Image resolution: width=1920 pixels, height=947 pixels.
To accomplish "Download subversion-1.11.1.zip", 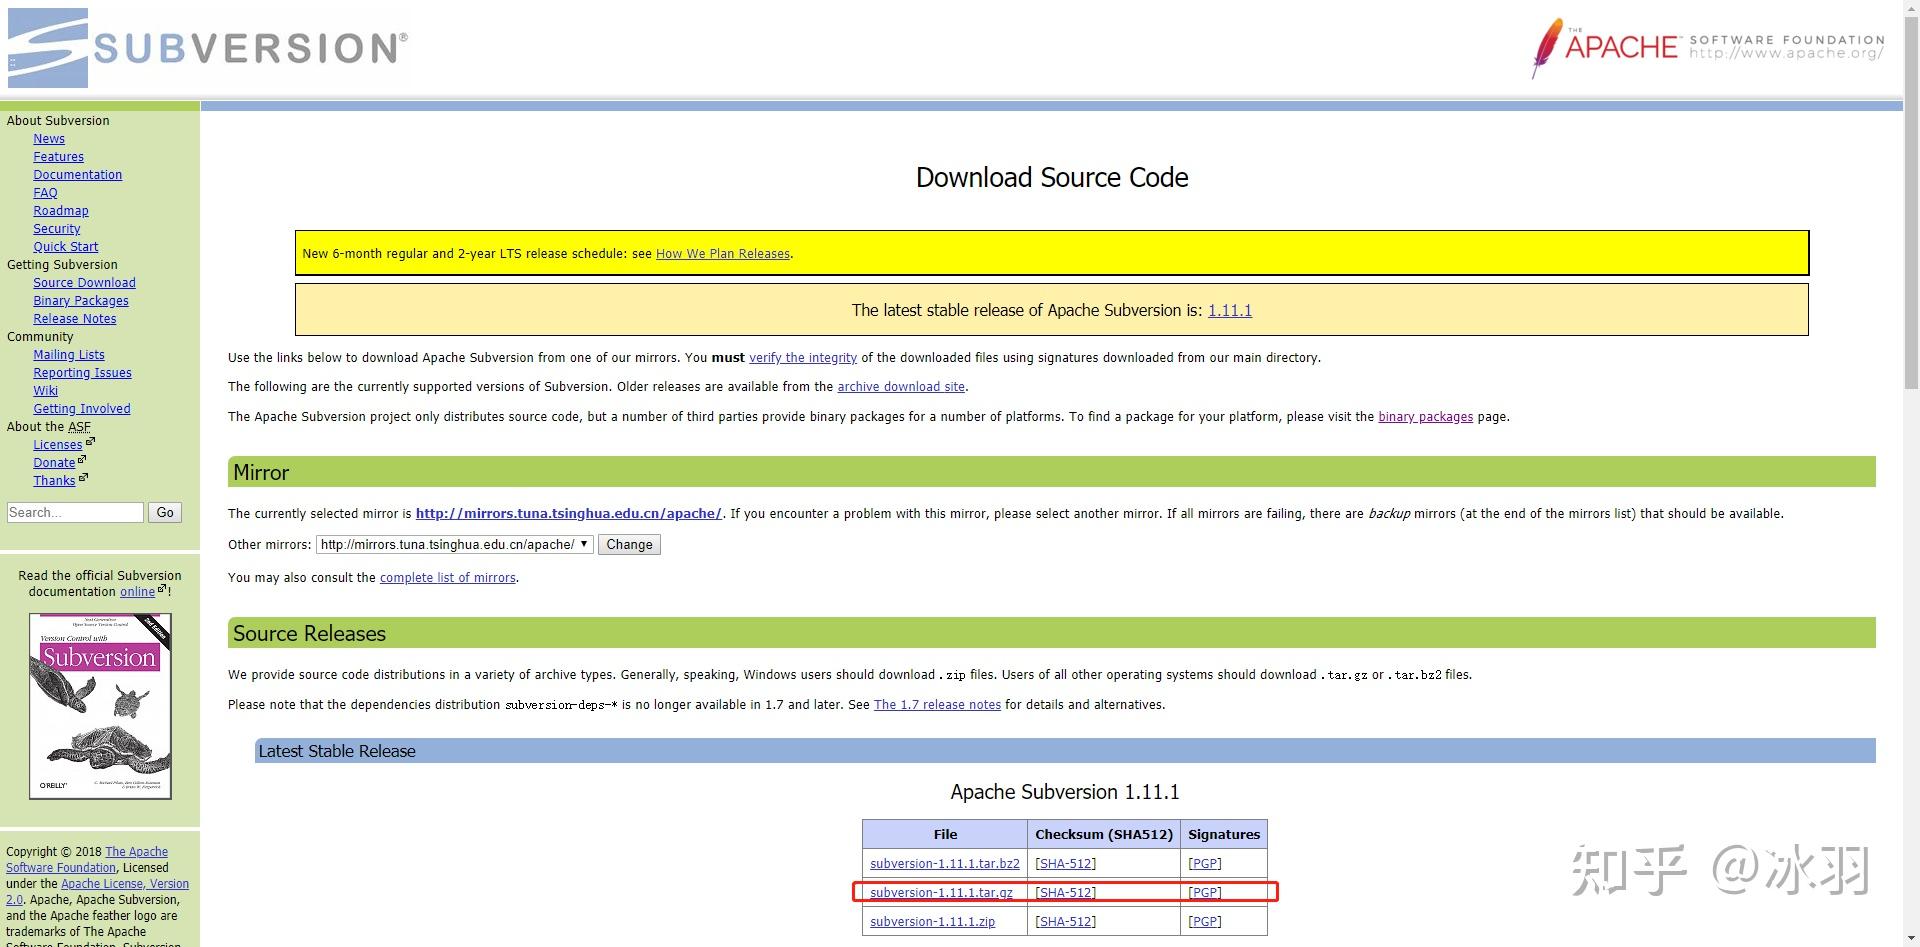I will click(932, 922).
